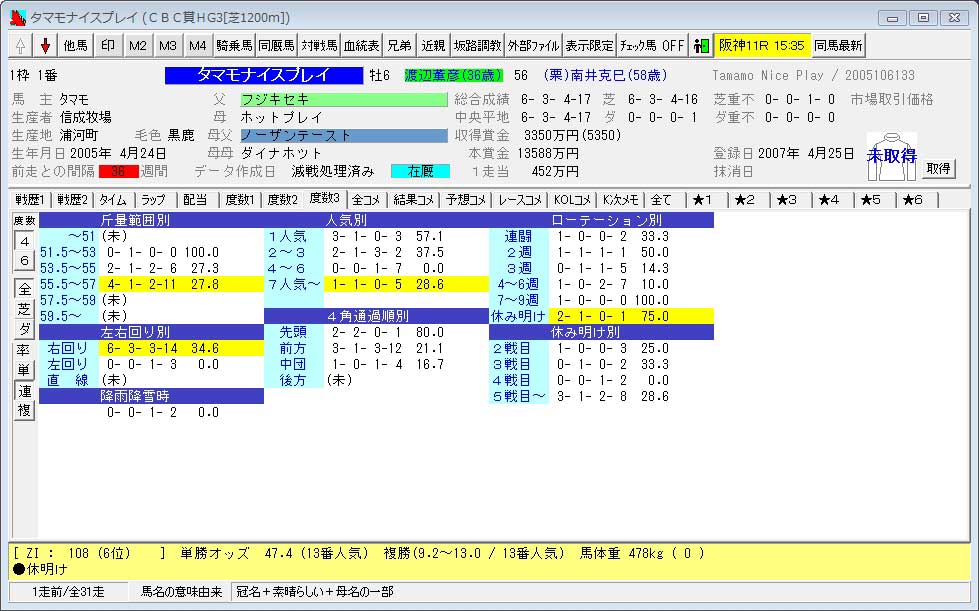
Task: Click the green フジキセキ sire field
Action: (343, 100)
